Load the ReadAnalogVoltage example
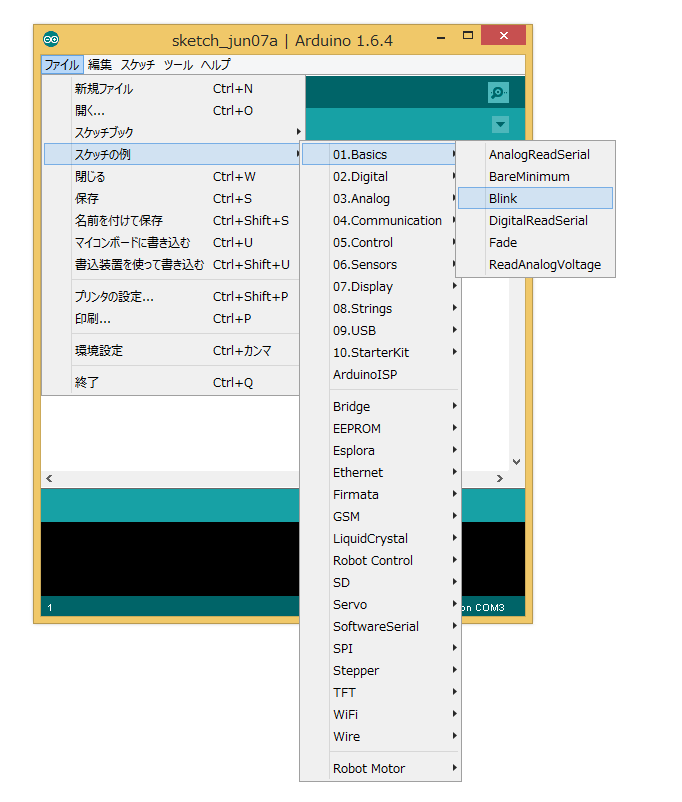Image resolution: width=682 pixels, height=802 pixels. [535, 264]
